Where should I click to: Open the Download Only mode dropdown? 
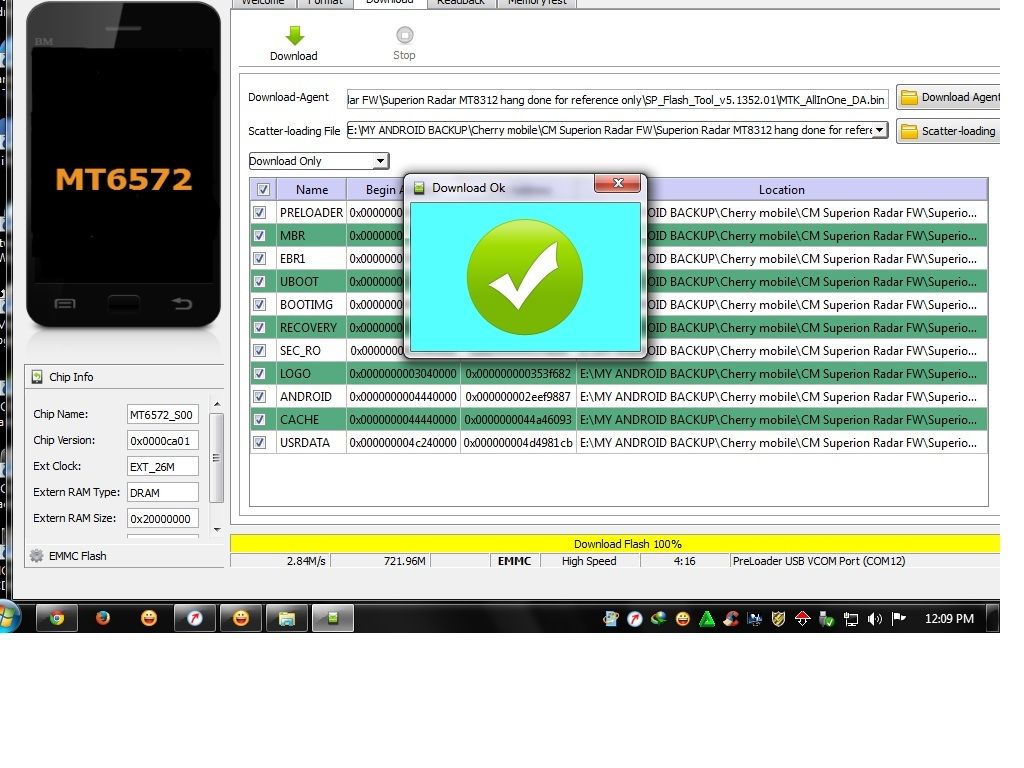tap(319, 161)
